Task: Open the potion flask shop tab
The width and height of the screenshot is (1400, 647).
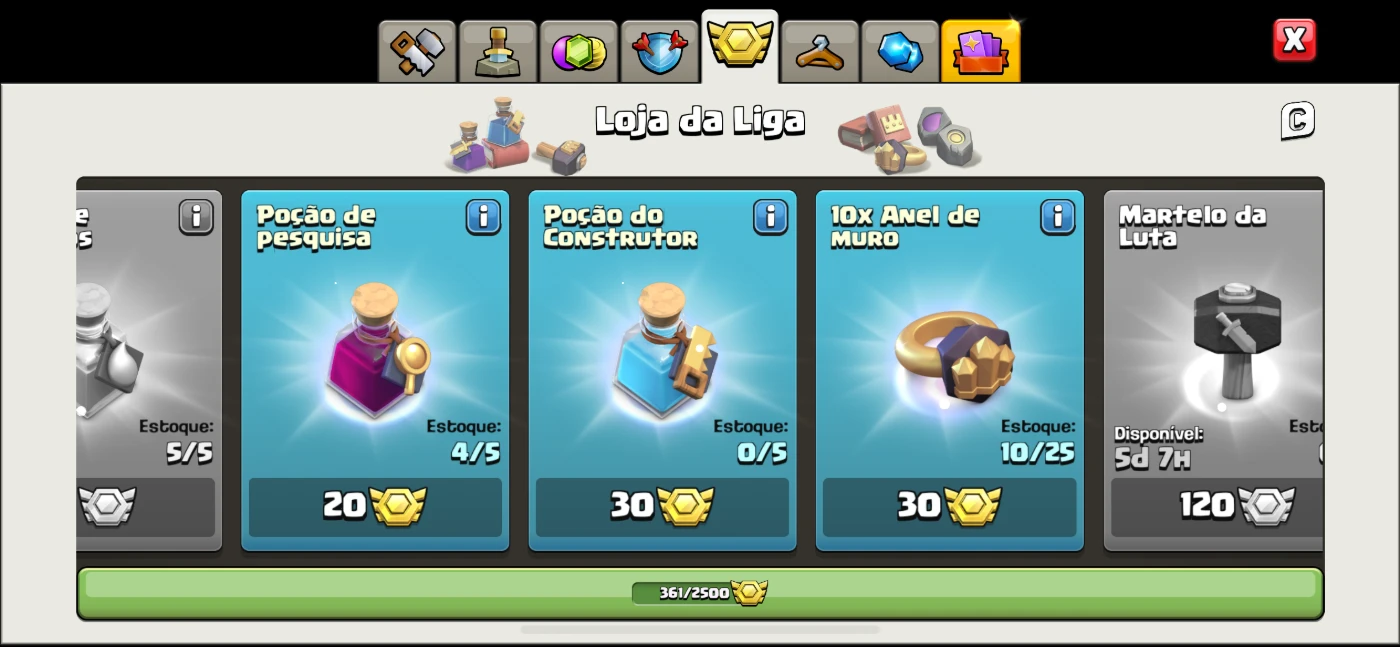Action: 497,51
